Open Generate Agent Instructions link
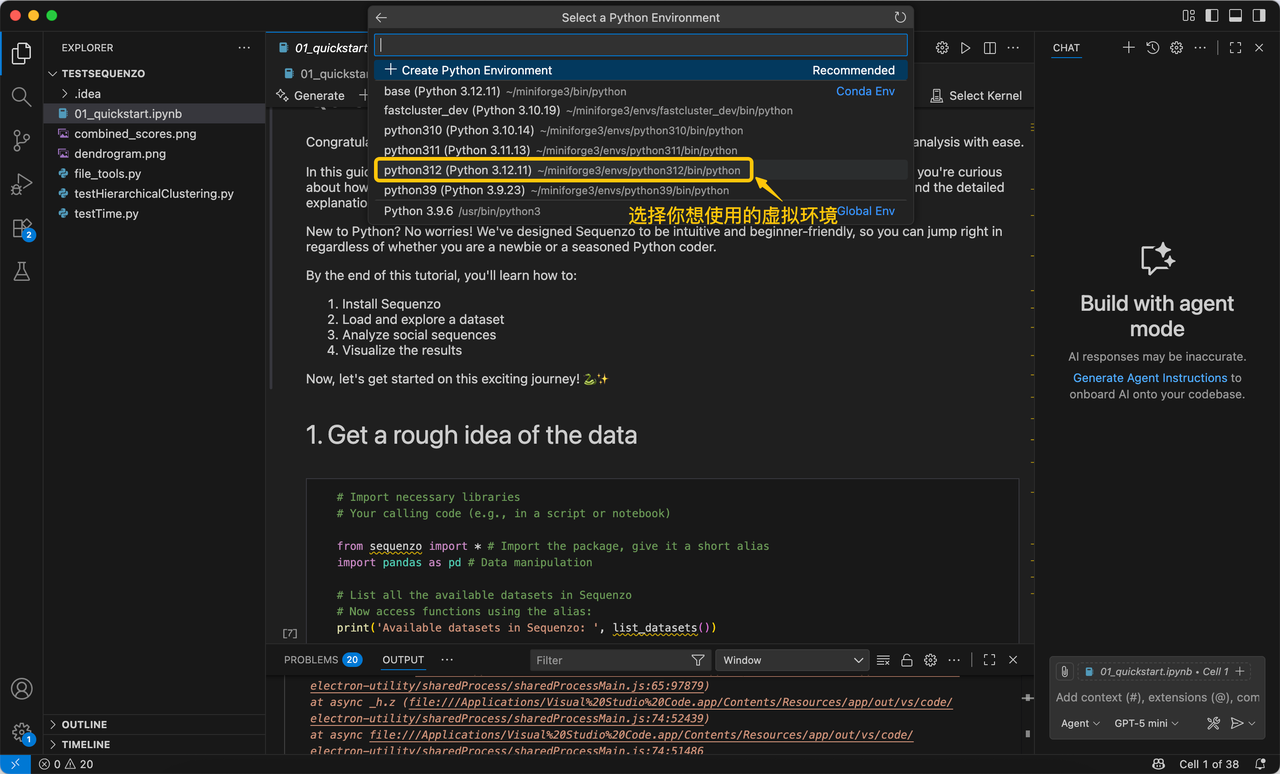The height and width of the screenshot is (774, 1280). coord(1149,378)
